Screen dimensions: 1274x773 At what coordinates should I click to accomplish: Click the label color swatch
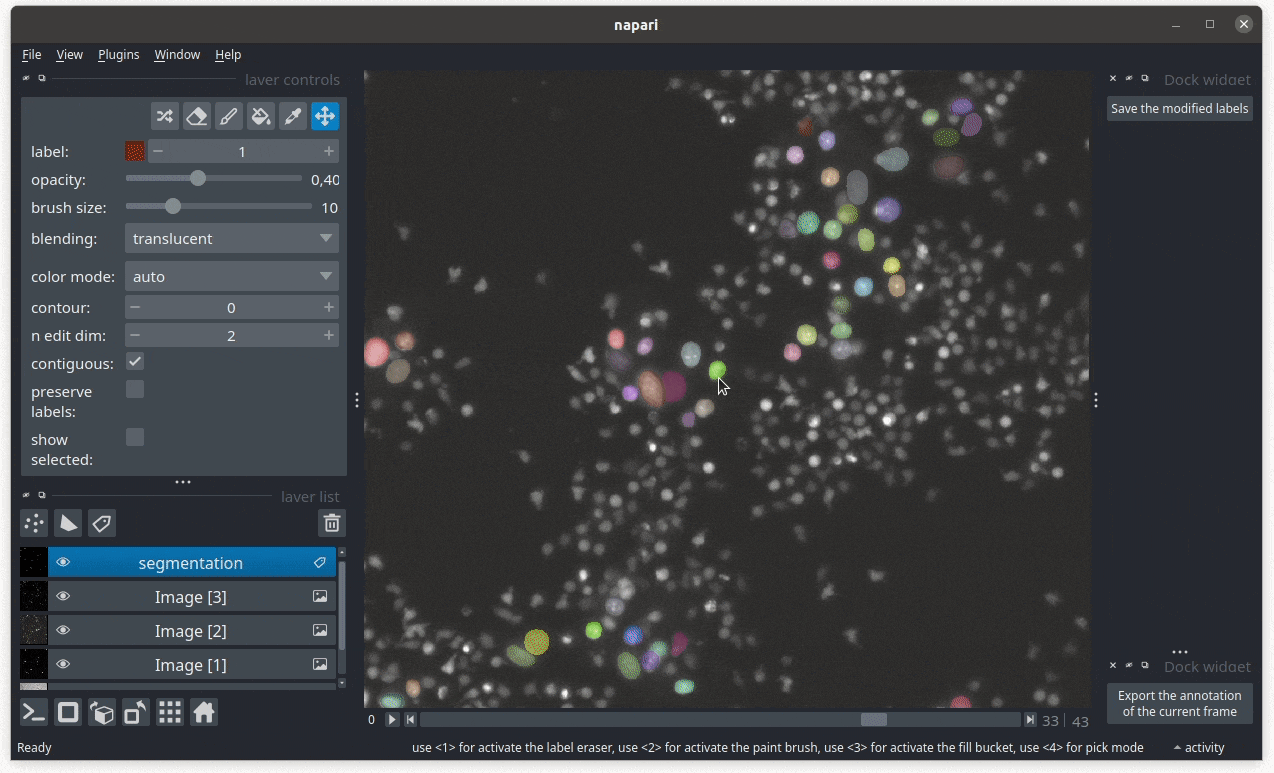click(x=135, y=151)
